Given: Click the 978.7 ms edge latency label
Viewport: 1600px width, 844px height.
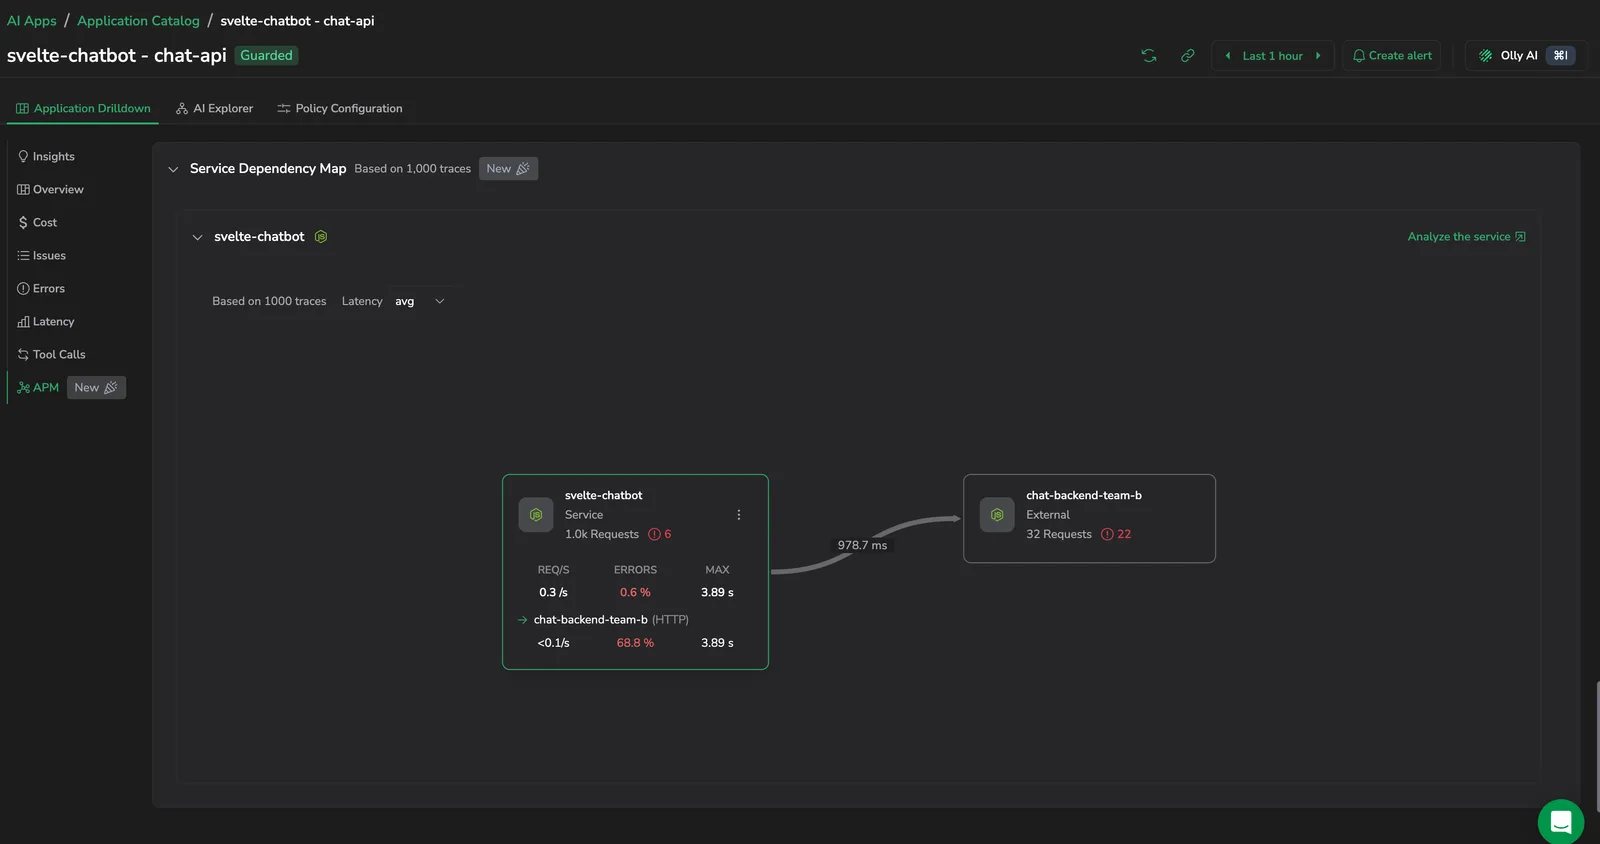Looking at the screenshot, I should tap(862, 546).
